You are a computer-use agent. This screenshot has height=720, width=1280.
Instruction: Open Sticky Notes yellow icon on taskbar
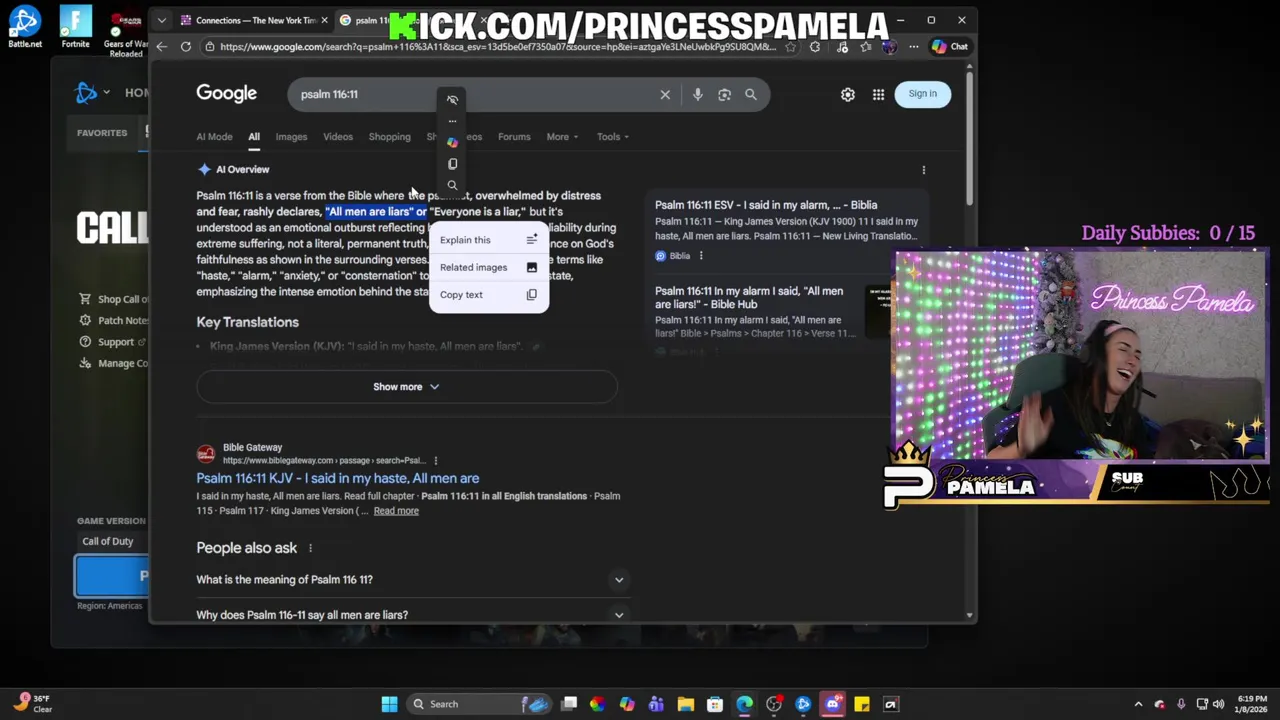(x=862, y=704)
